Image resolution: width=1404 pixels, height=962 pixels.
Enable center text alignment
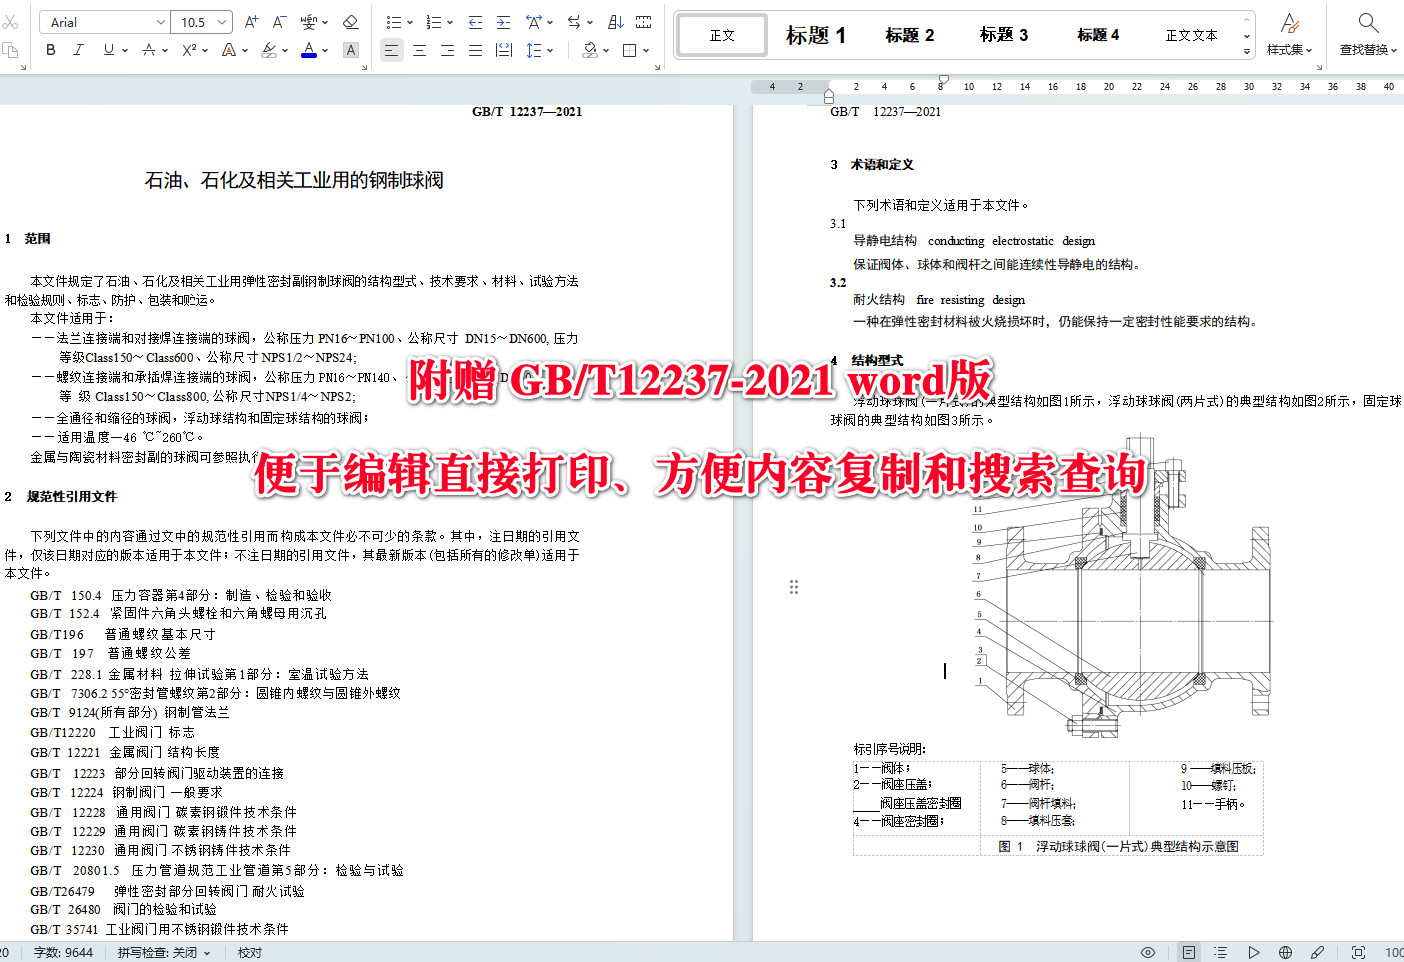tap(420, 50)
